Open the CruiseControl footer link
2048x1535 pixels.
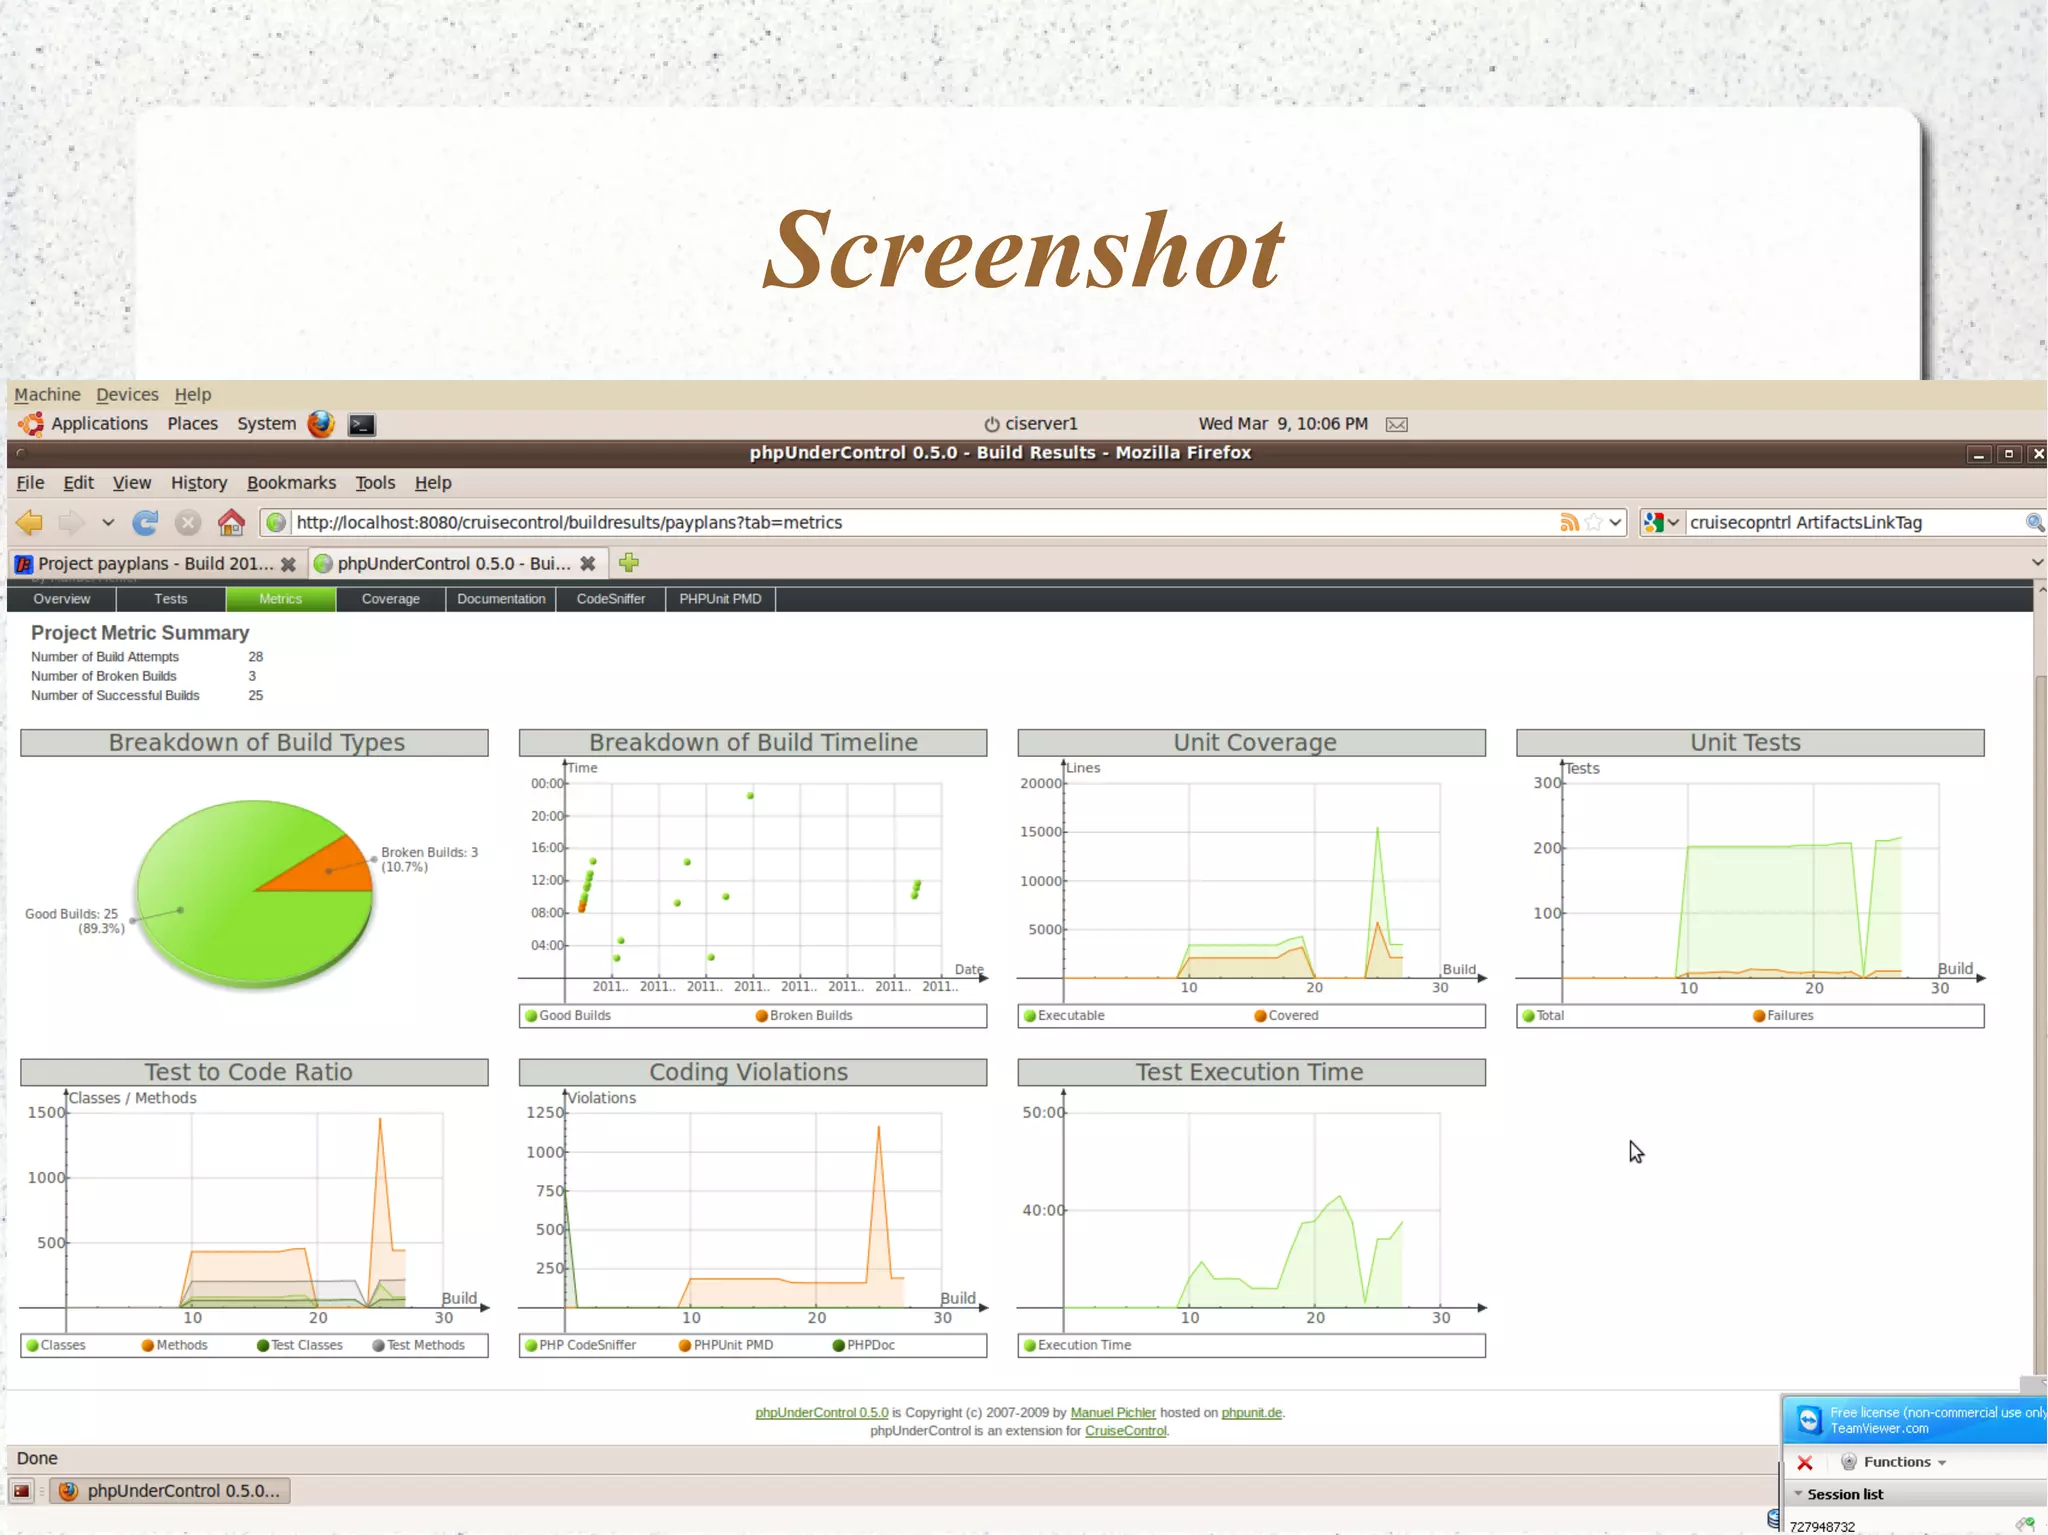pyautogui.click(x=1125, y=1431)
